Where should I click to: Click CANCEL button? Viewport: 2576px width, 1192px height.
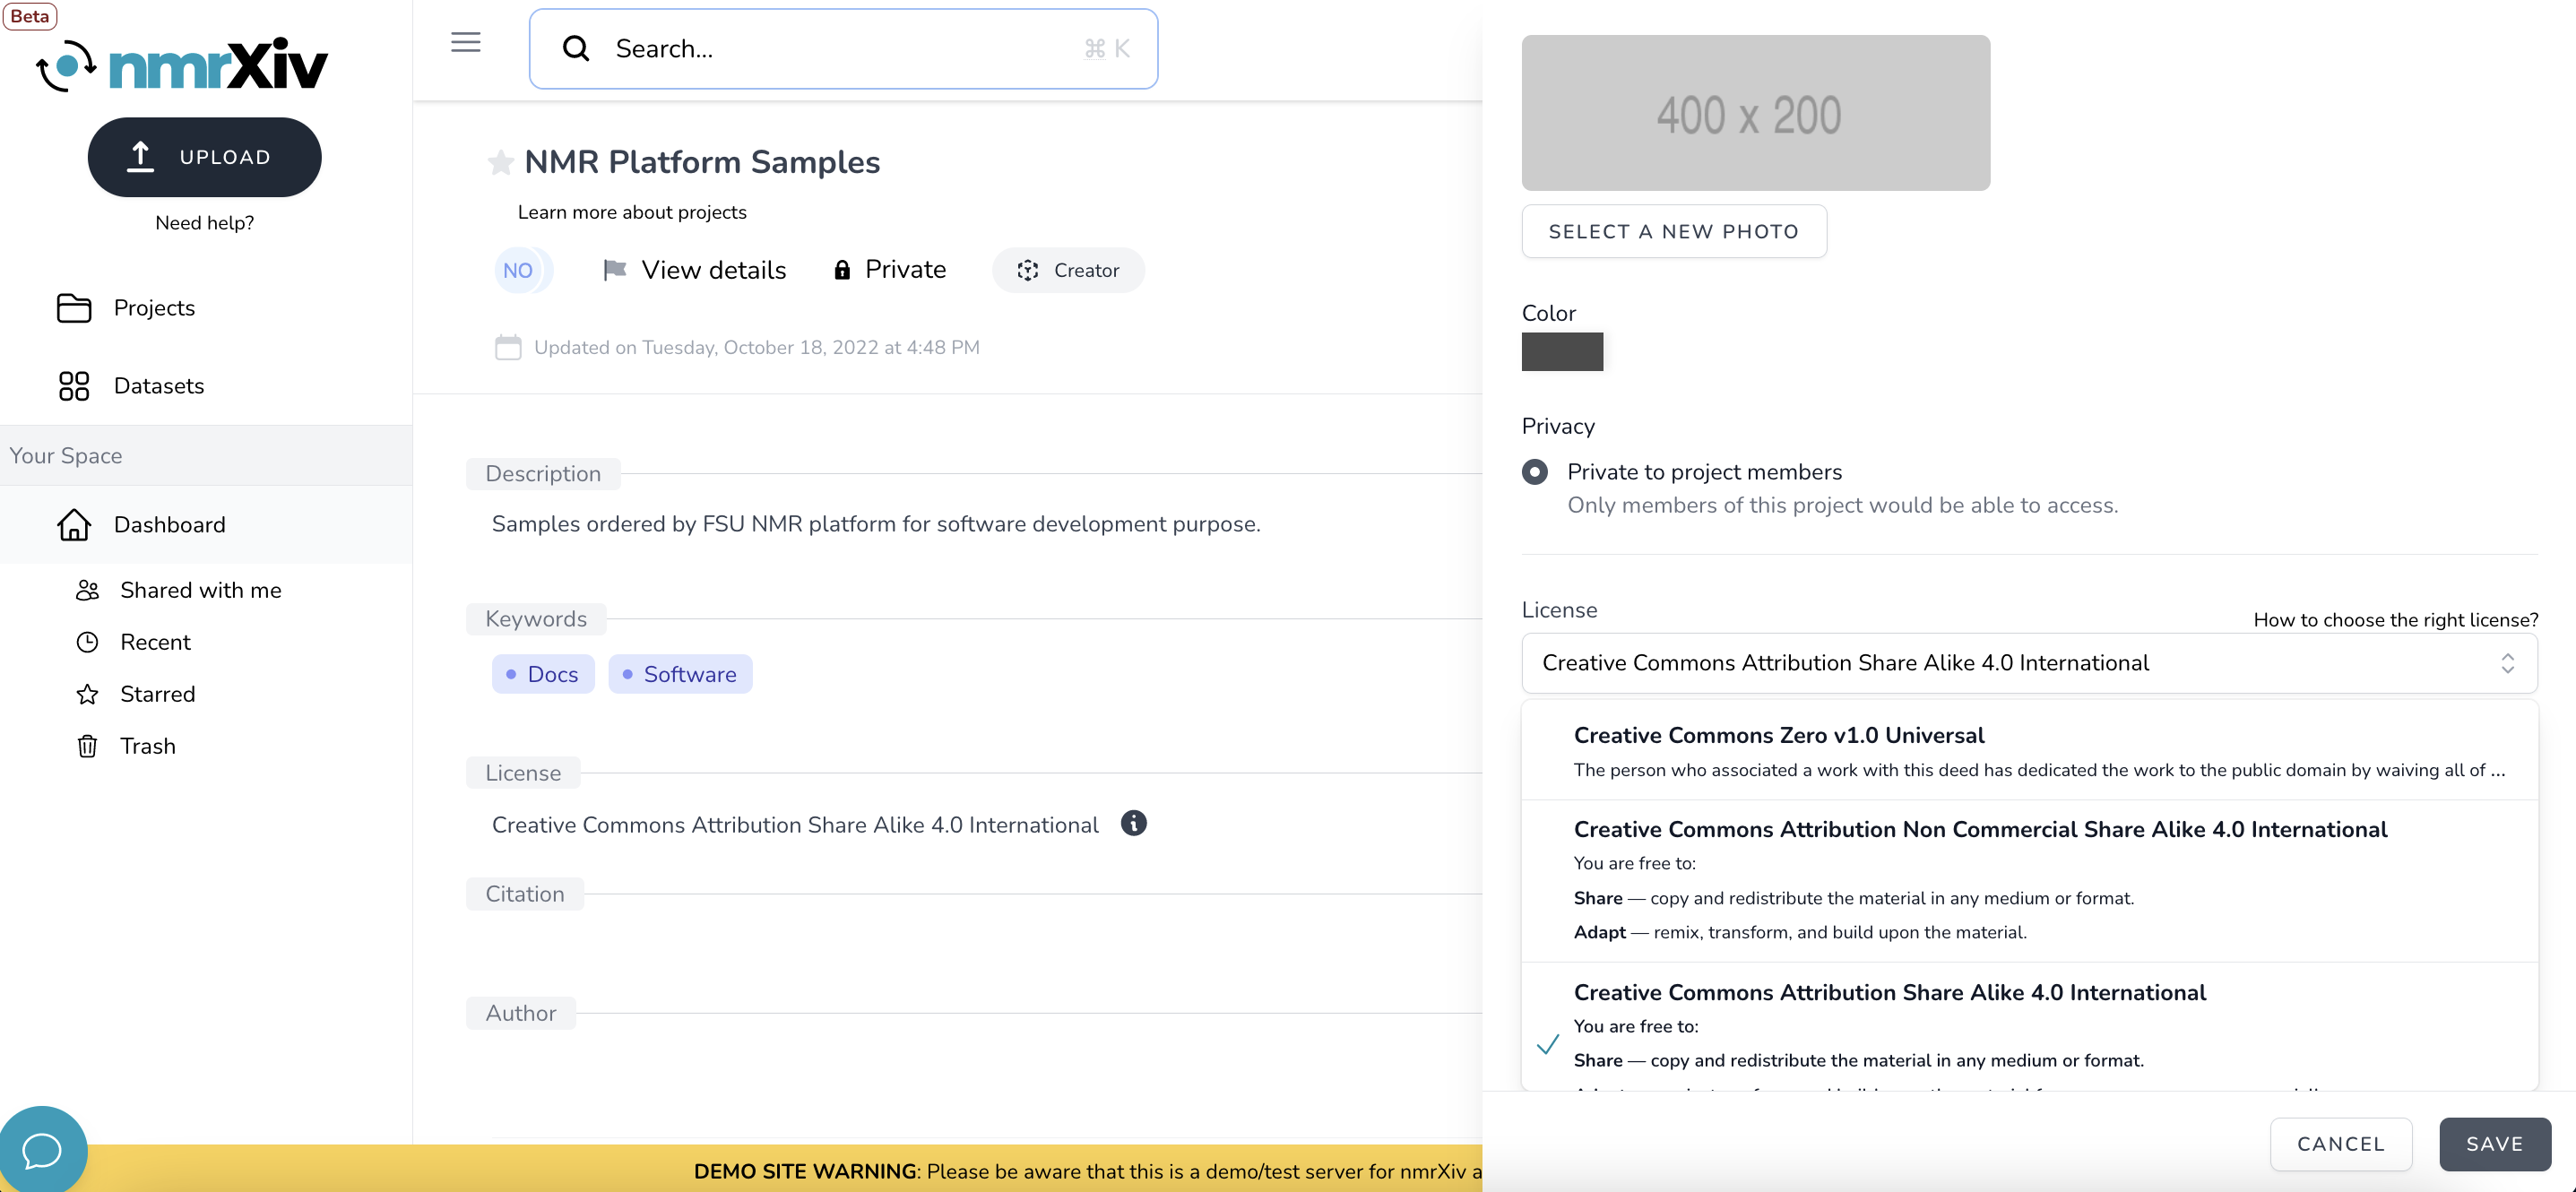2341,1144
